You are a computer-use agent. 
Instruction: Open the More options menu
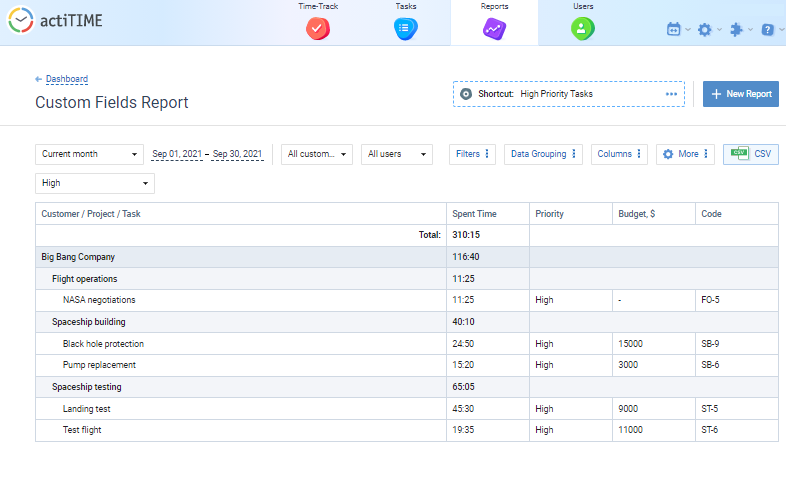(685, 154)
